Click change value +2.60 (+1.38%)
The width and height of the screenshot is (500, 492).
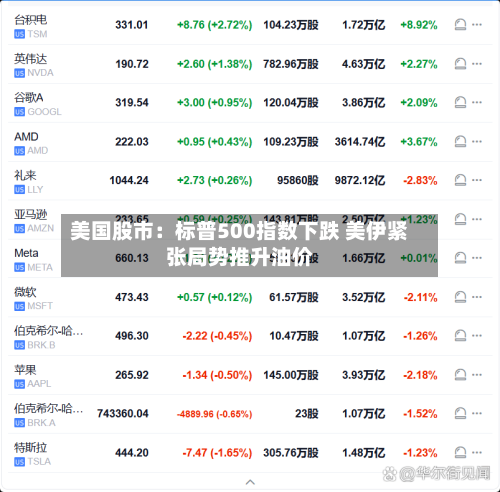(x=214, y=64)
